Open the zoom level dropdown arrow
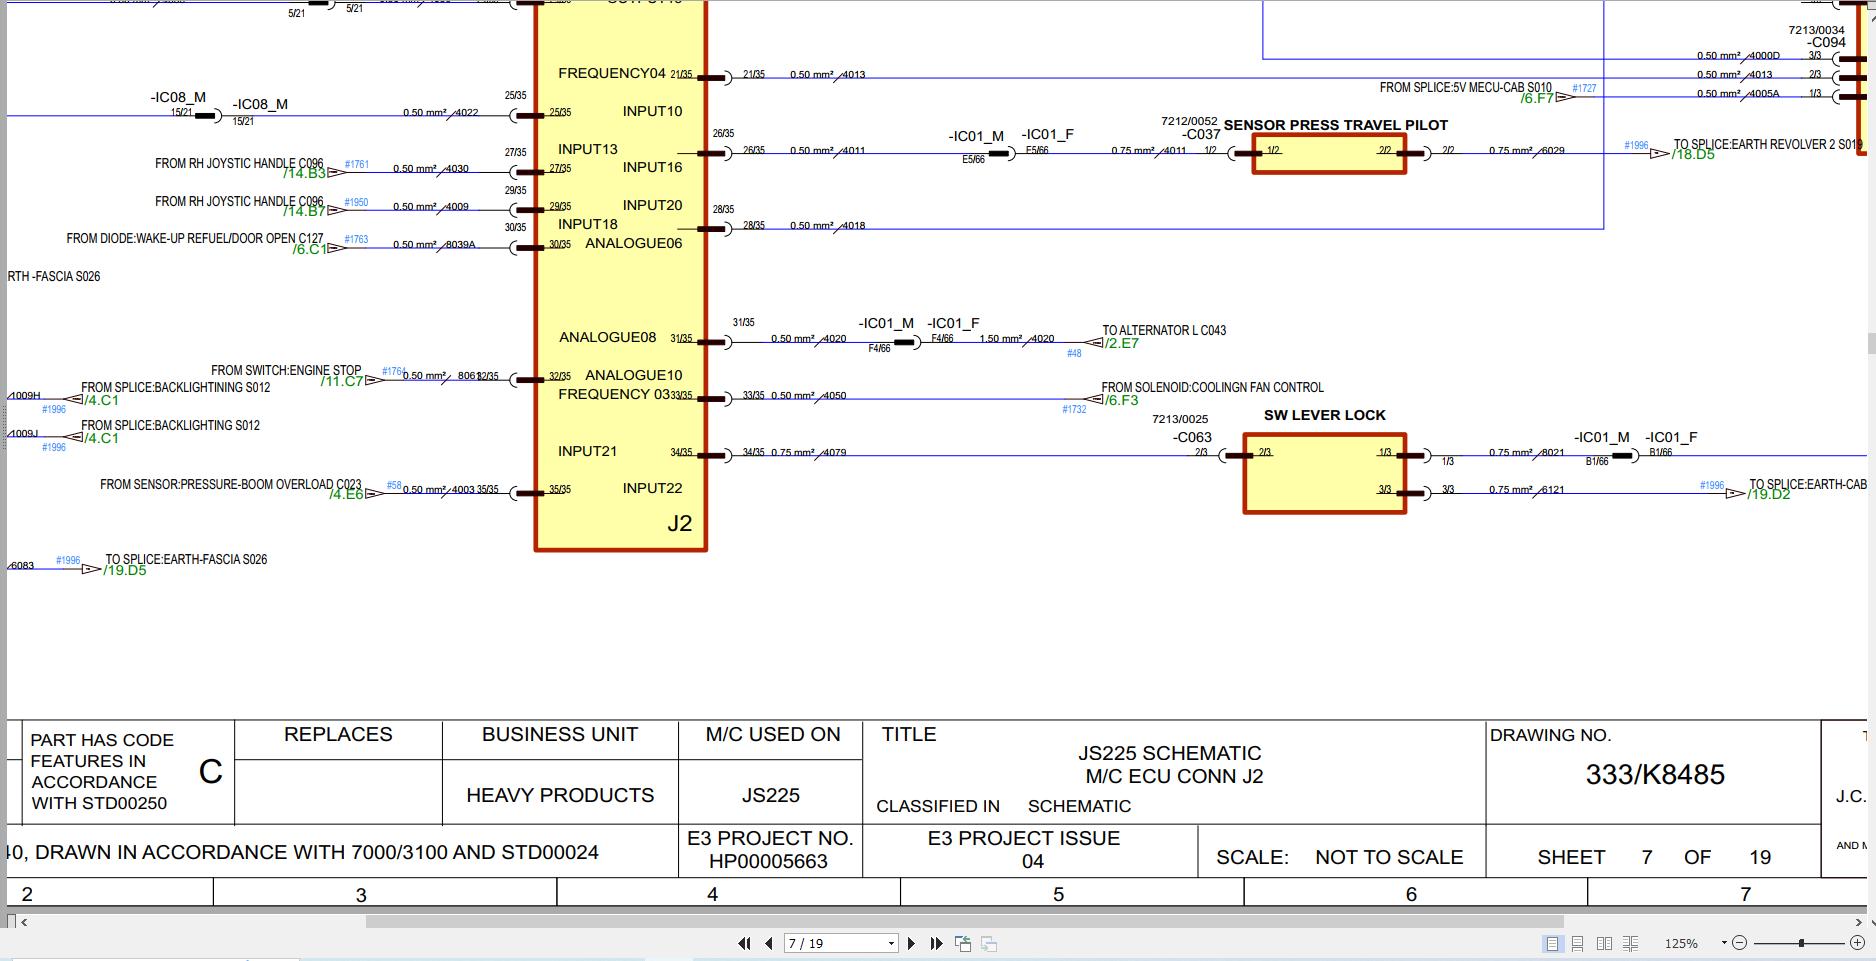 pyautogui.click(x=1724, y=943)
